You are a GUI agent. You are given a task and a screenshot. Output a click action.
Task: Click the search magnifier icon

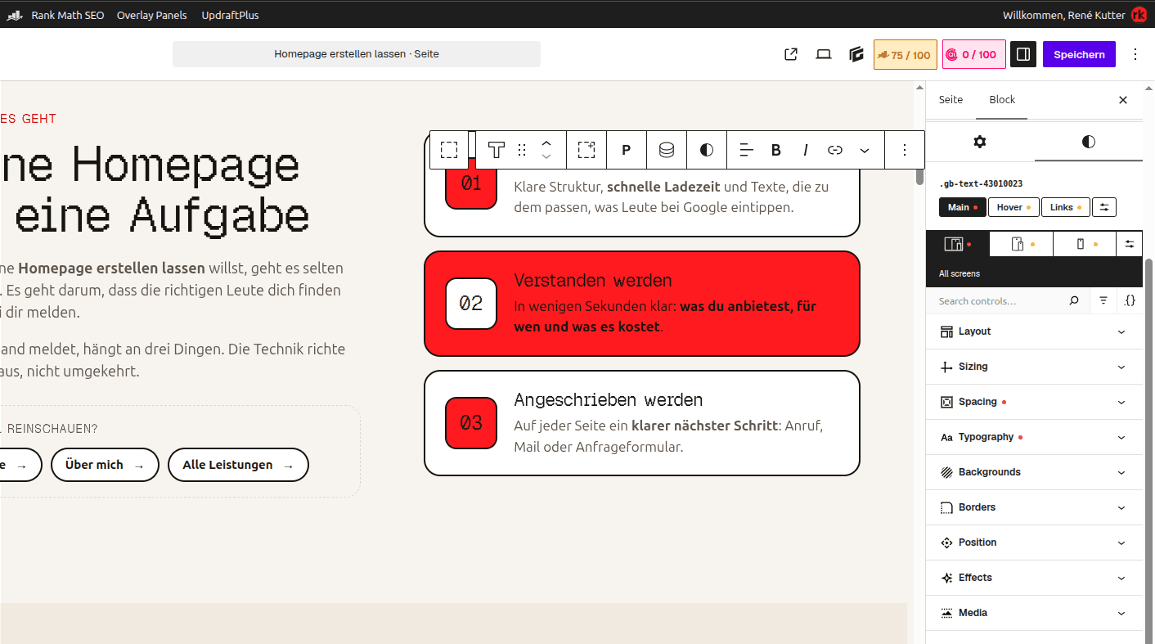[1074, 301]
